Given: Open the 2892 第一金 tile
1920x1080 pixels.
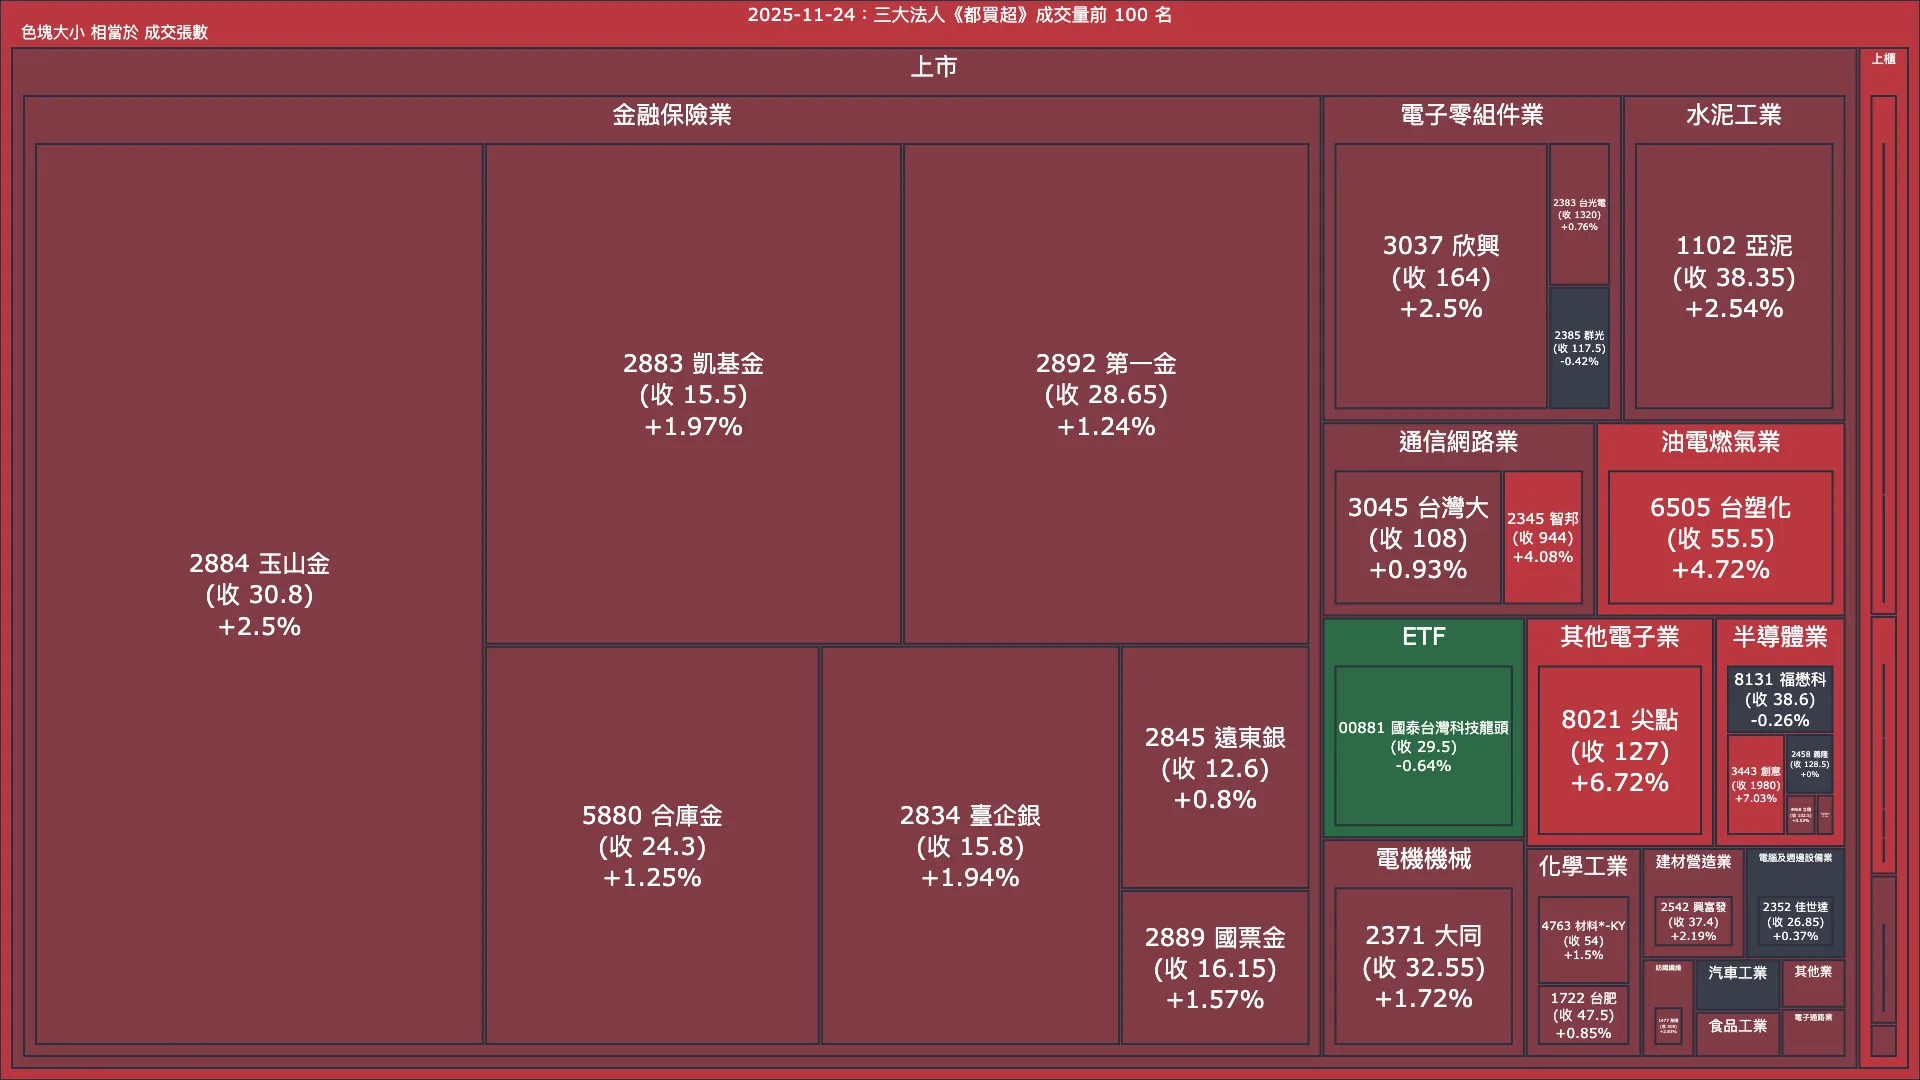Looking at the screenshot, I should (x=1106, y=395).
